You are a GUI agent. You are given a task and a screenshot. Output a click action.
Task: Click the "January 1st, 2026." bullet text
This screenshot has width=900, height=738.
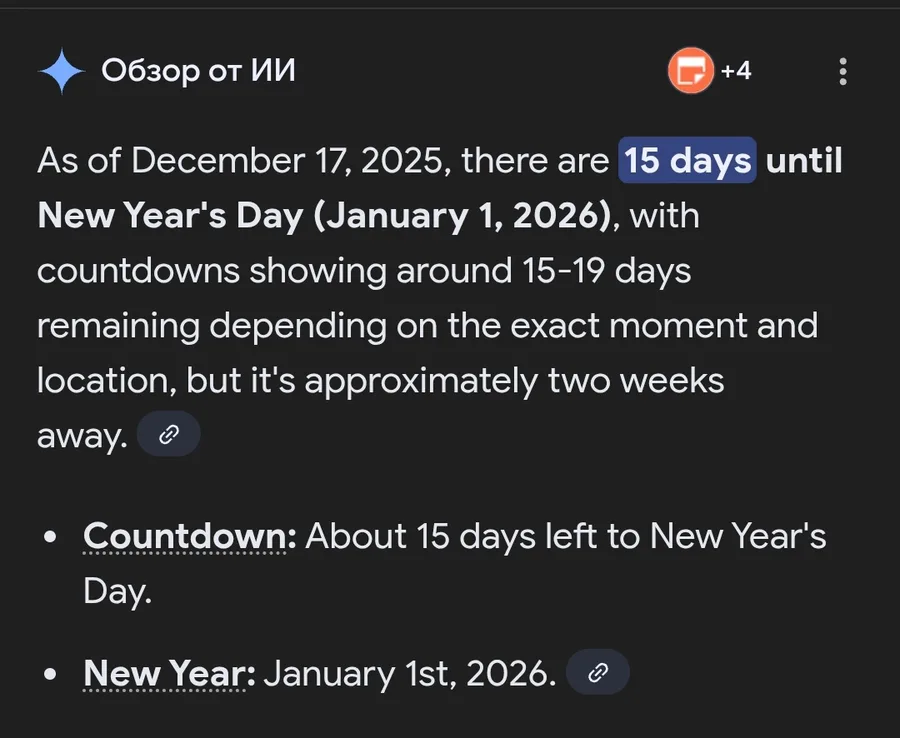[410, 673]
